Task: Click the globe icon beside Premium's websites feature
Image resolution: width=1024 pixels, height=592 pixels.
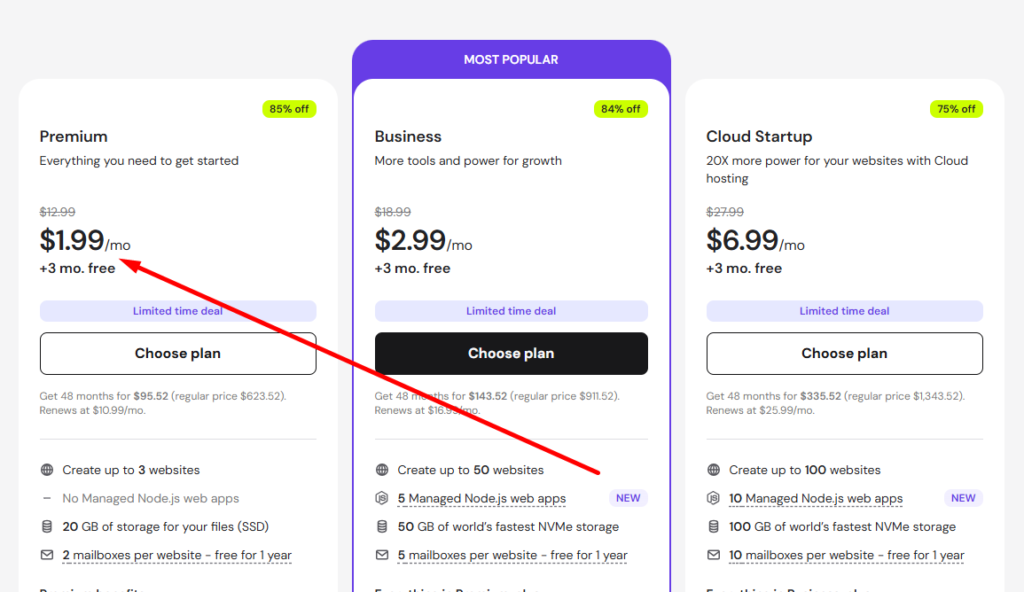Action: click(48, 469)
